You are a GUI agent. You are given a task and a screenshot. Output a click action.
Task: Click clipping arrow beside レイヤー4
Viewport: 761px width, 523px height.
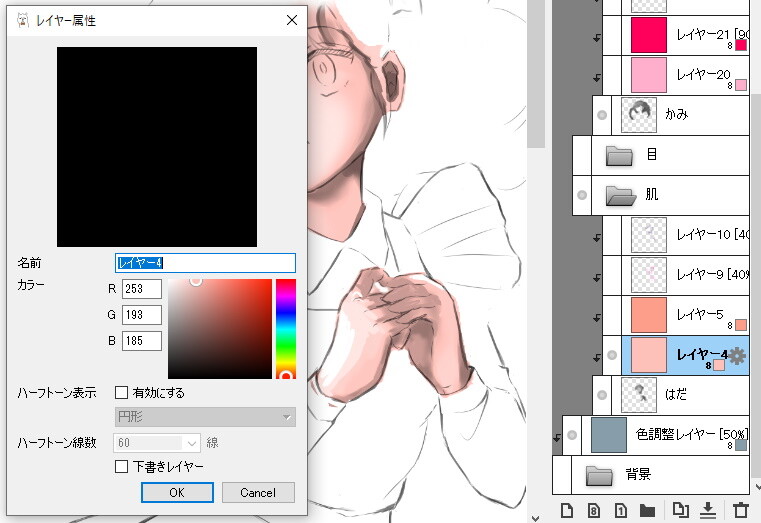click(596, 358)
